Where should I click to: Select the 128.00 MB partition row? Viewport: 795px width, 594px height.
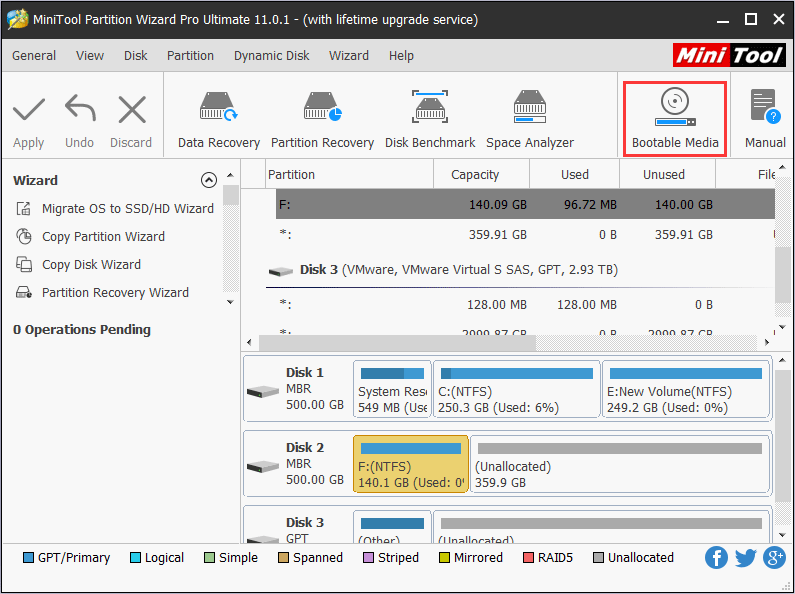pos(525,305)
